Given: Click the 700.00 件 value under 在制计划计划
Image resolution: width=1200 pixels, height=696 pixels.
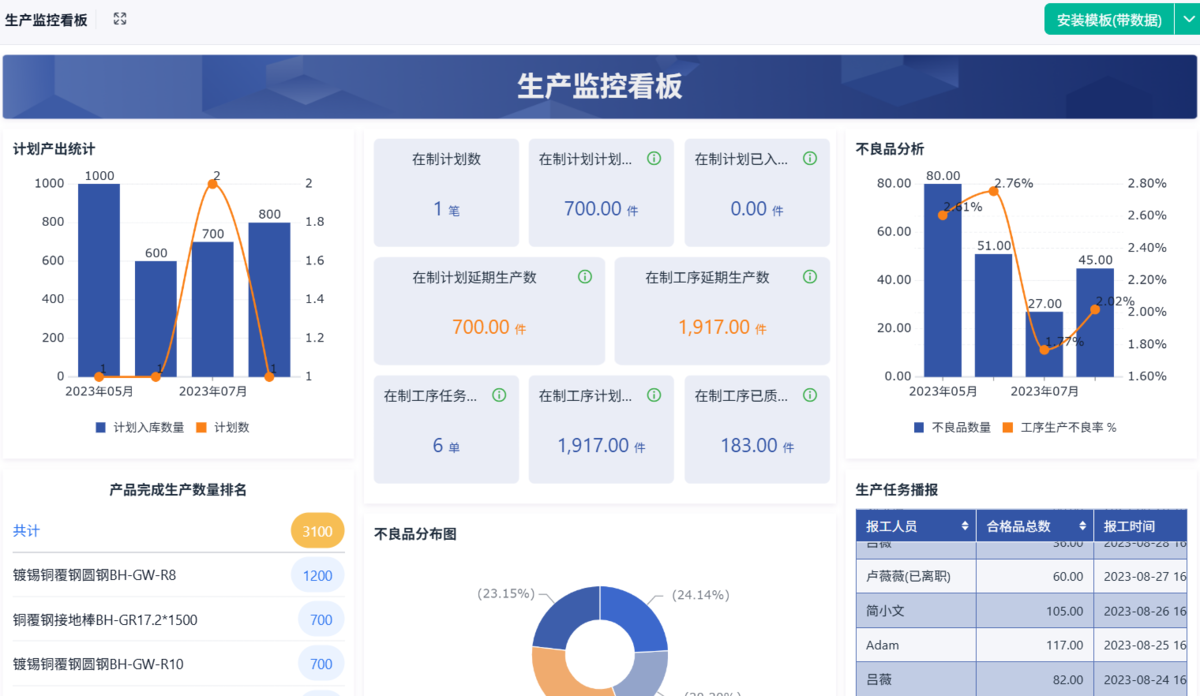Looking at the screenshot, I should 601,209.
